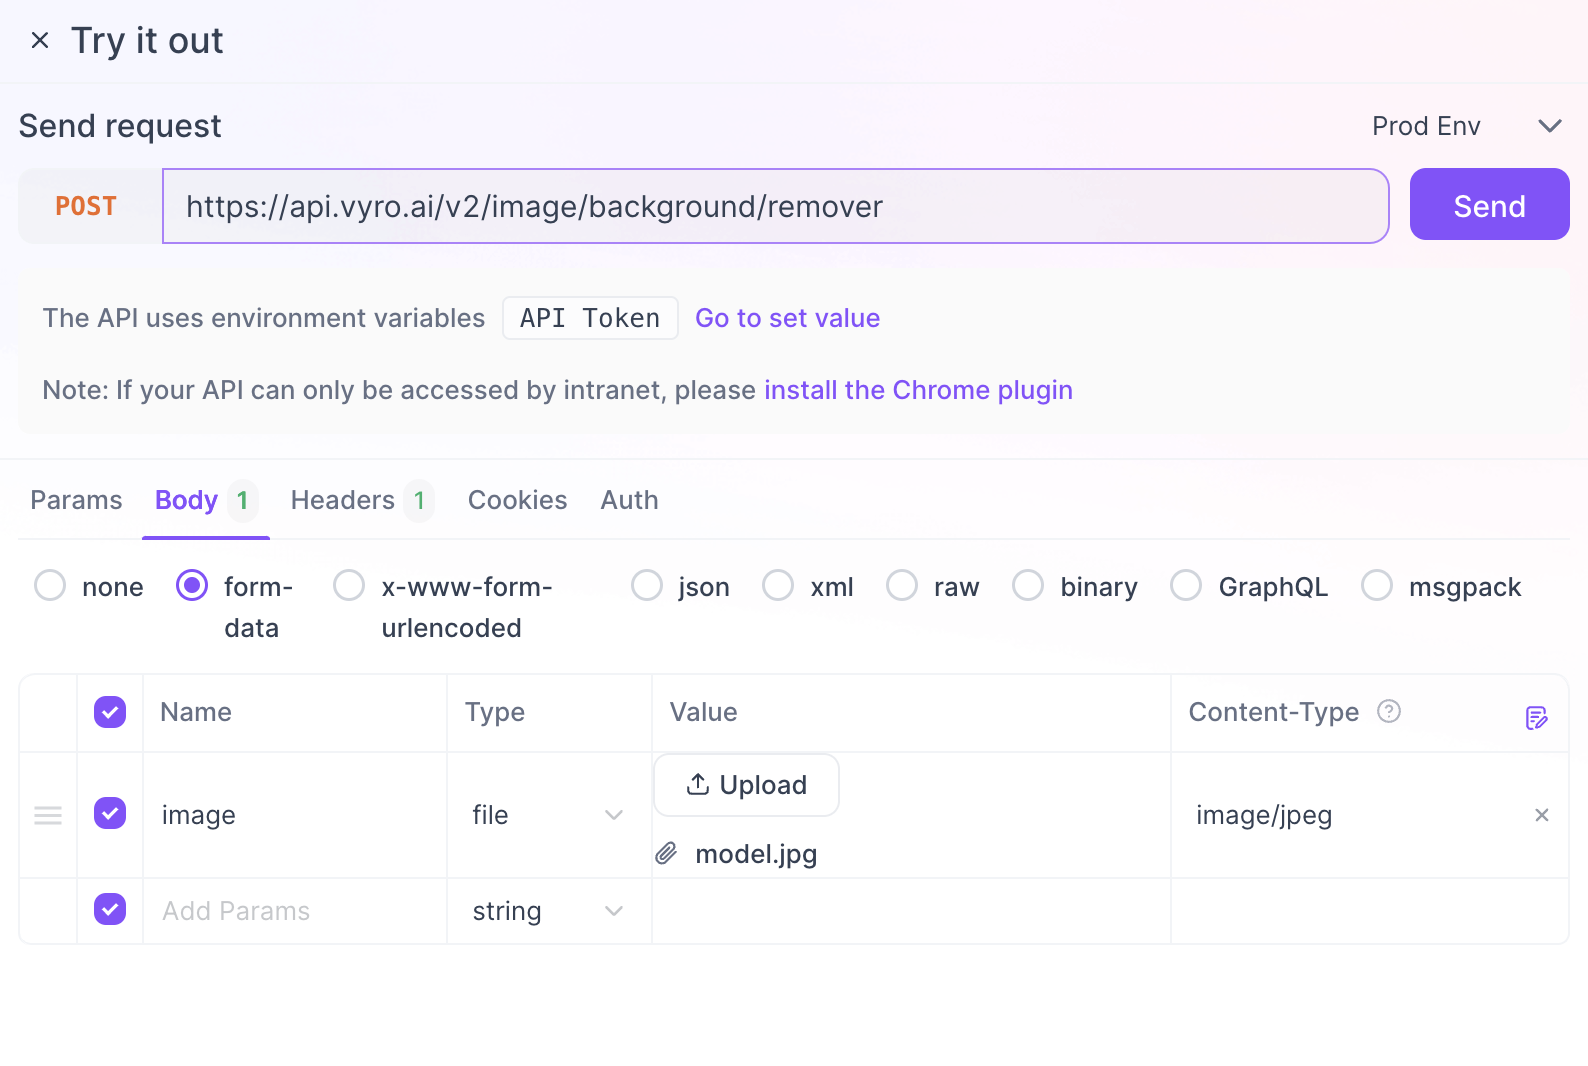
Task: Toggle the select-all checkbox in header
Action: click(x=110, y=712)
